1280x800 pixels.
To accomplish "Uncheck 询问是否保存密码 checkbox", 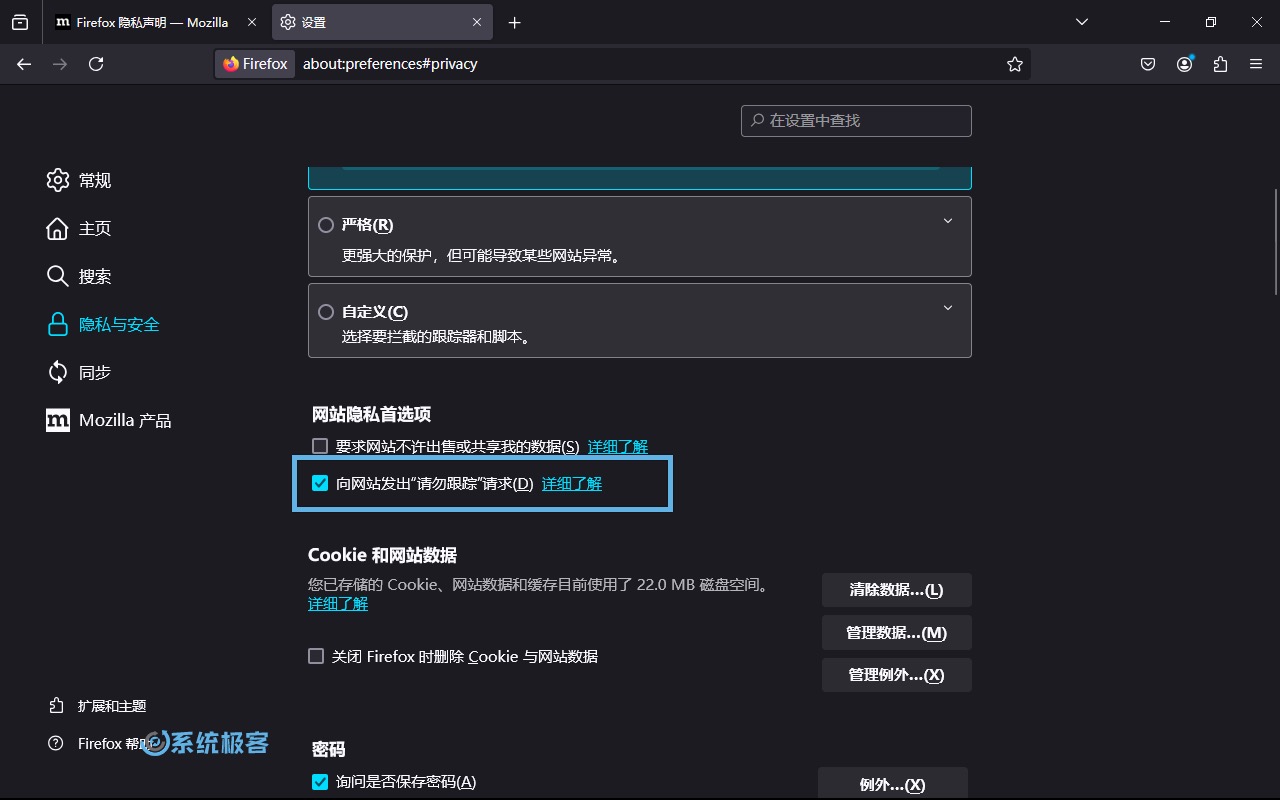I will [x=320, y=782].
